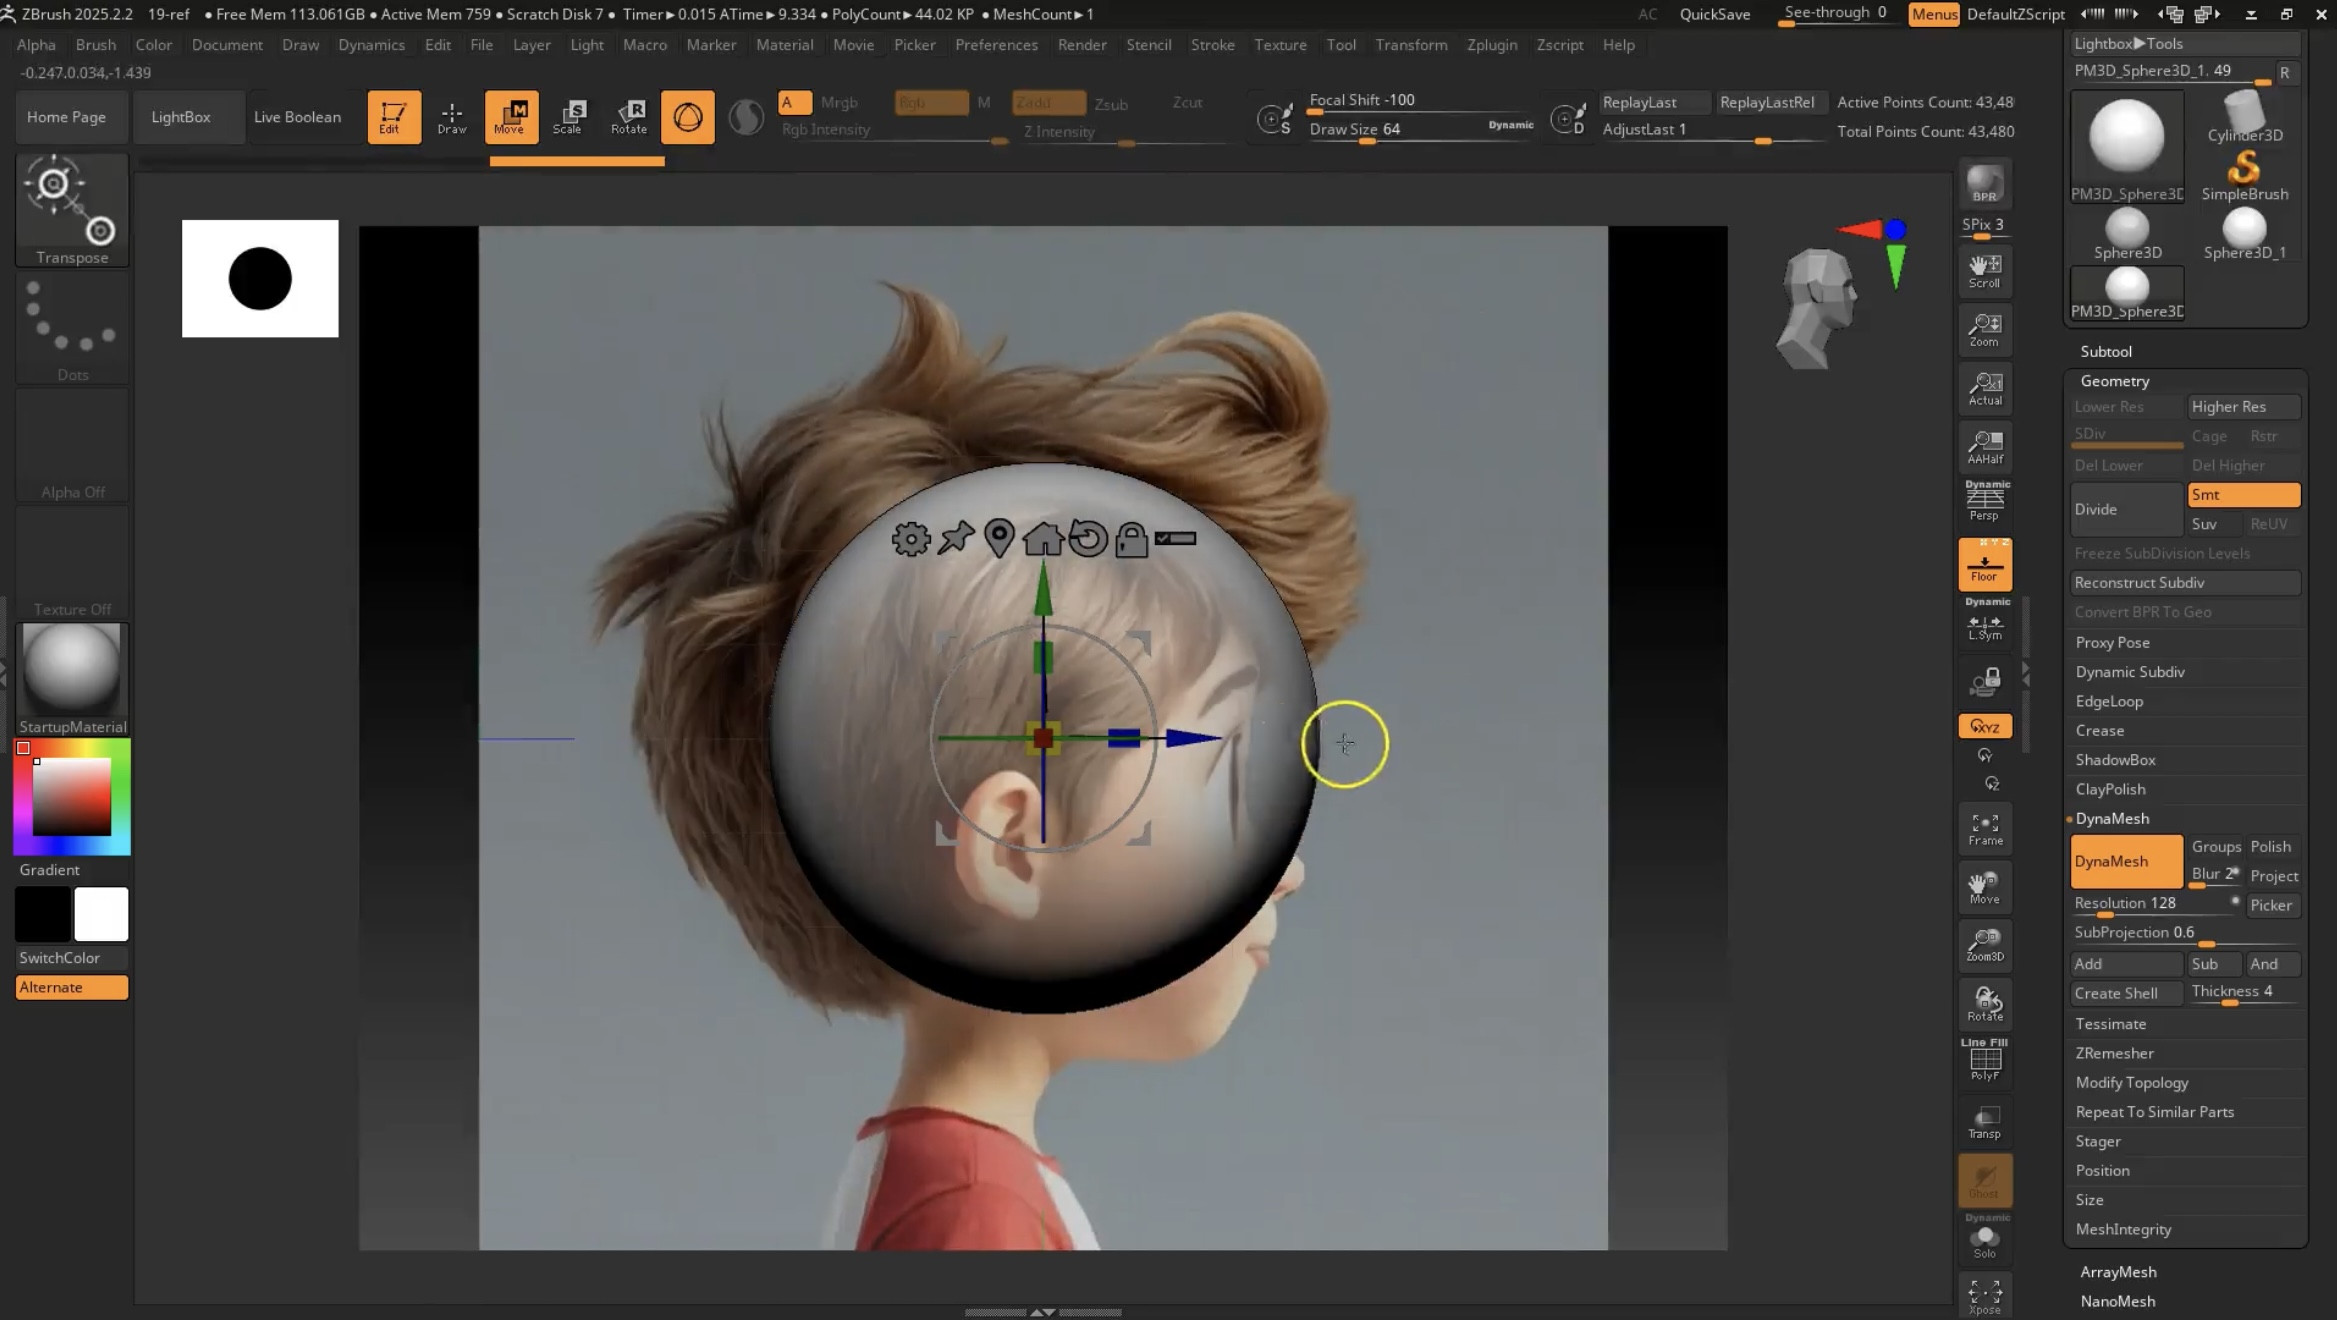Screen dimensions: 2337x1320
Task: Click the AAHalf view icon
Action: click(x=1985, y=447)
